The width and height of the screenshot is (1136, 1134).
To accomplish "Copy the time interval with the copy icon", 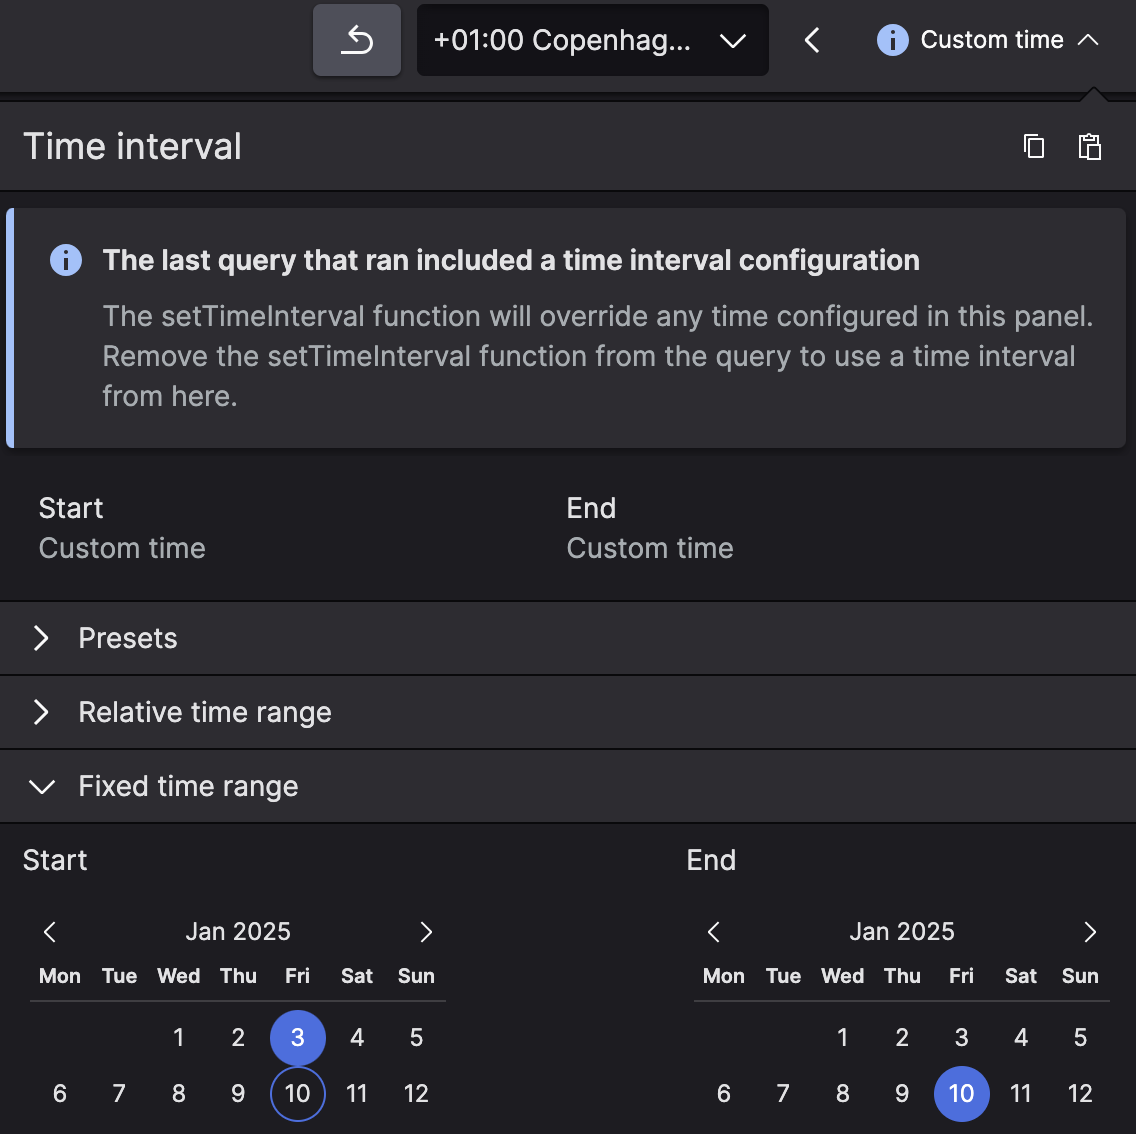I will 1034,146.
